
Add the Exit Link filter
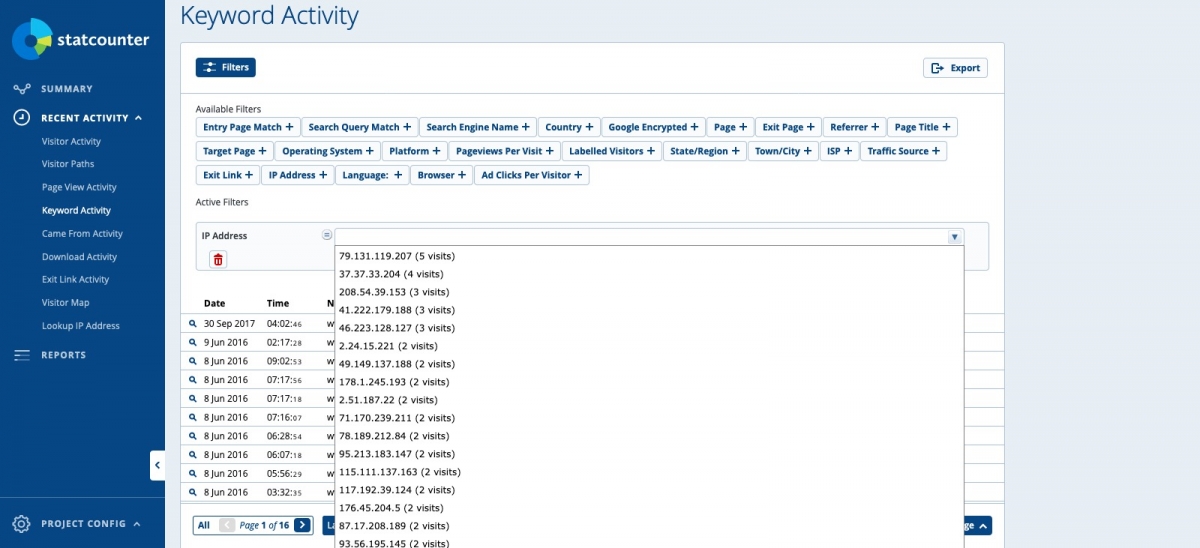coord(228,175)
